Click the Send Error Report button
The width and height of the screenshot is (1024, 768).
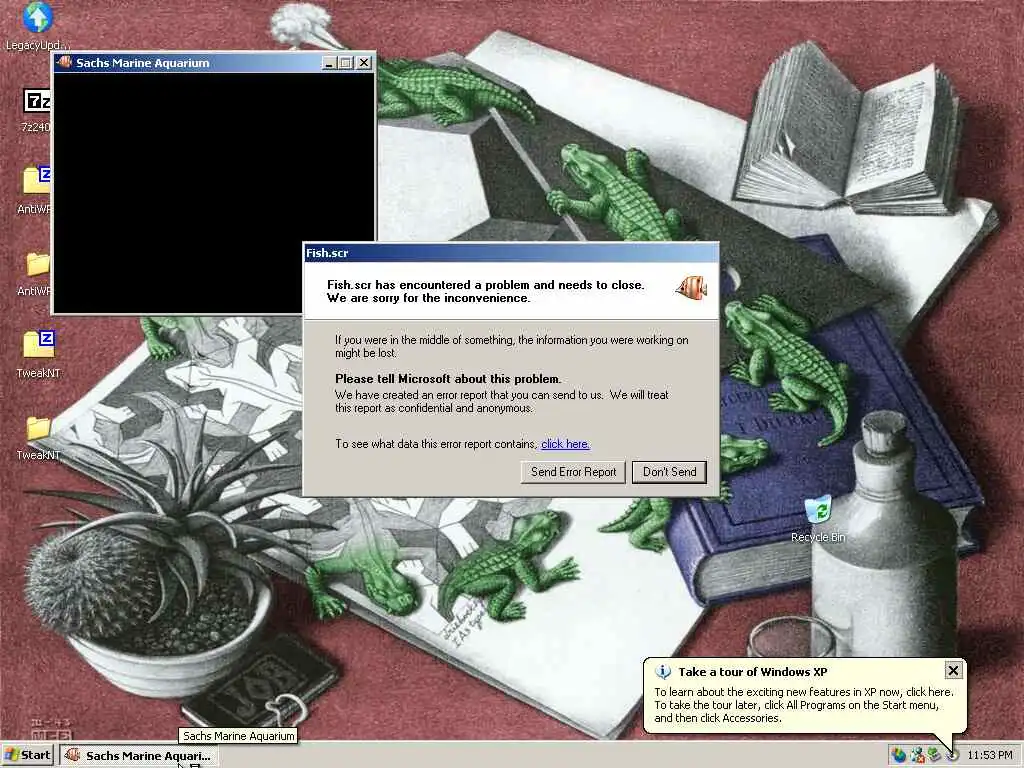click(x=573, y=472)
